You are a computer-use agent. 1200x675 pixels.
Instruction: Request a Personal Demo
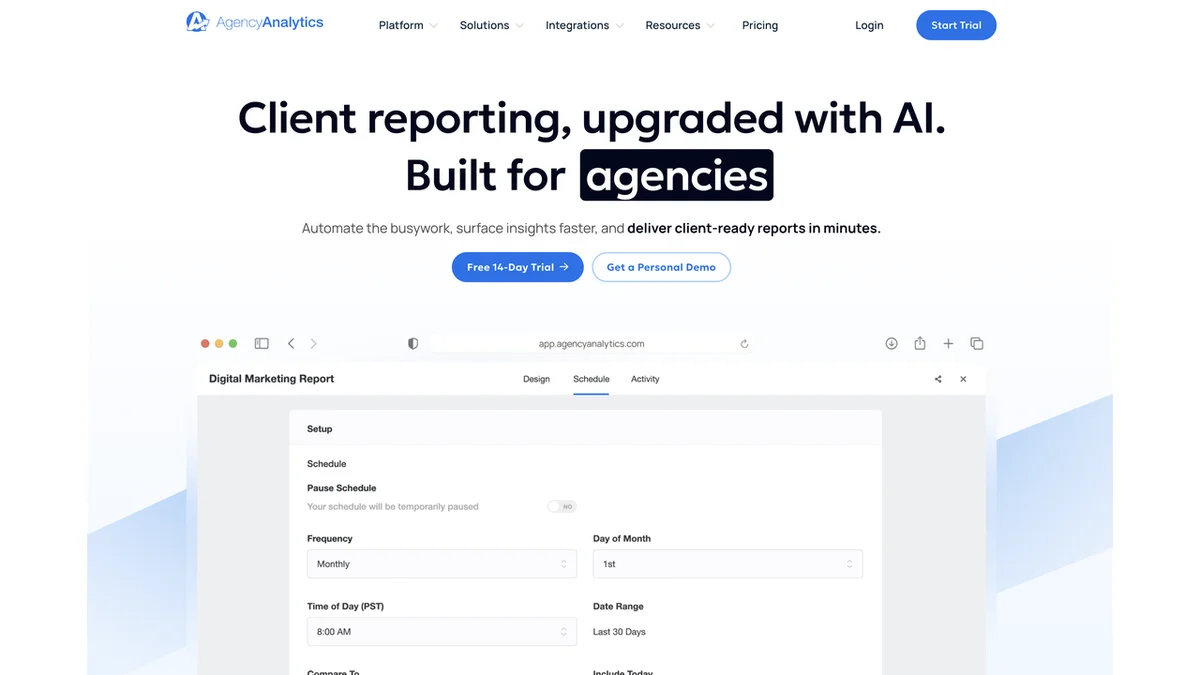coord(661,267)
